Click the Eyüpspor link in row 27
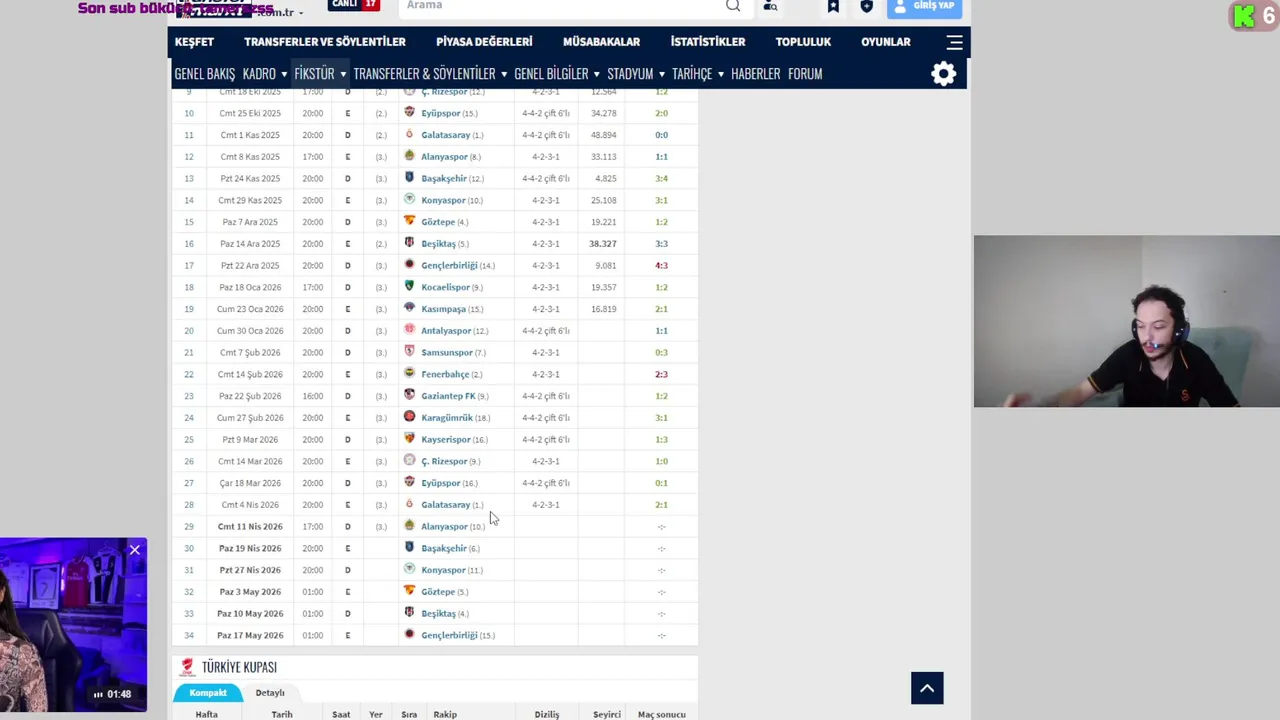 click(441, 483)
